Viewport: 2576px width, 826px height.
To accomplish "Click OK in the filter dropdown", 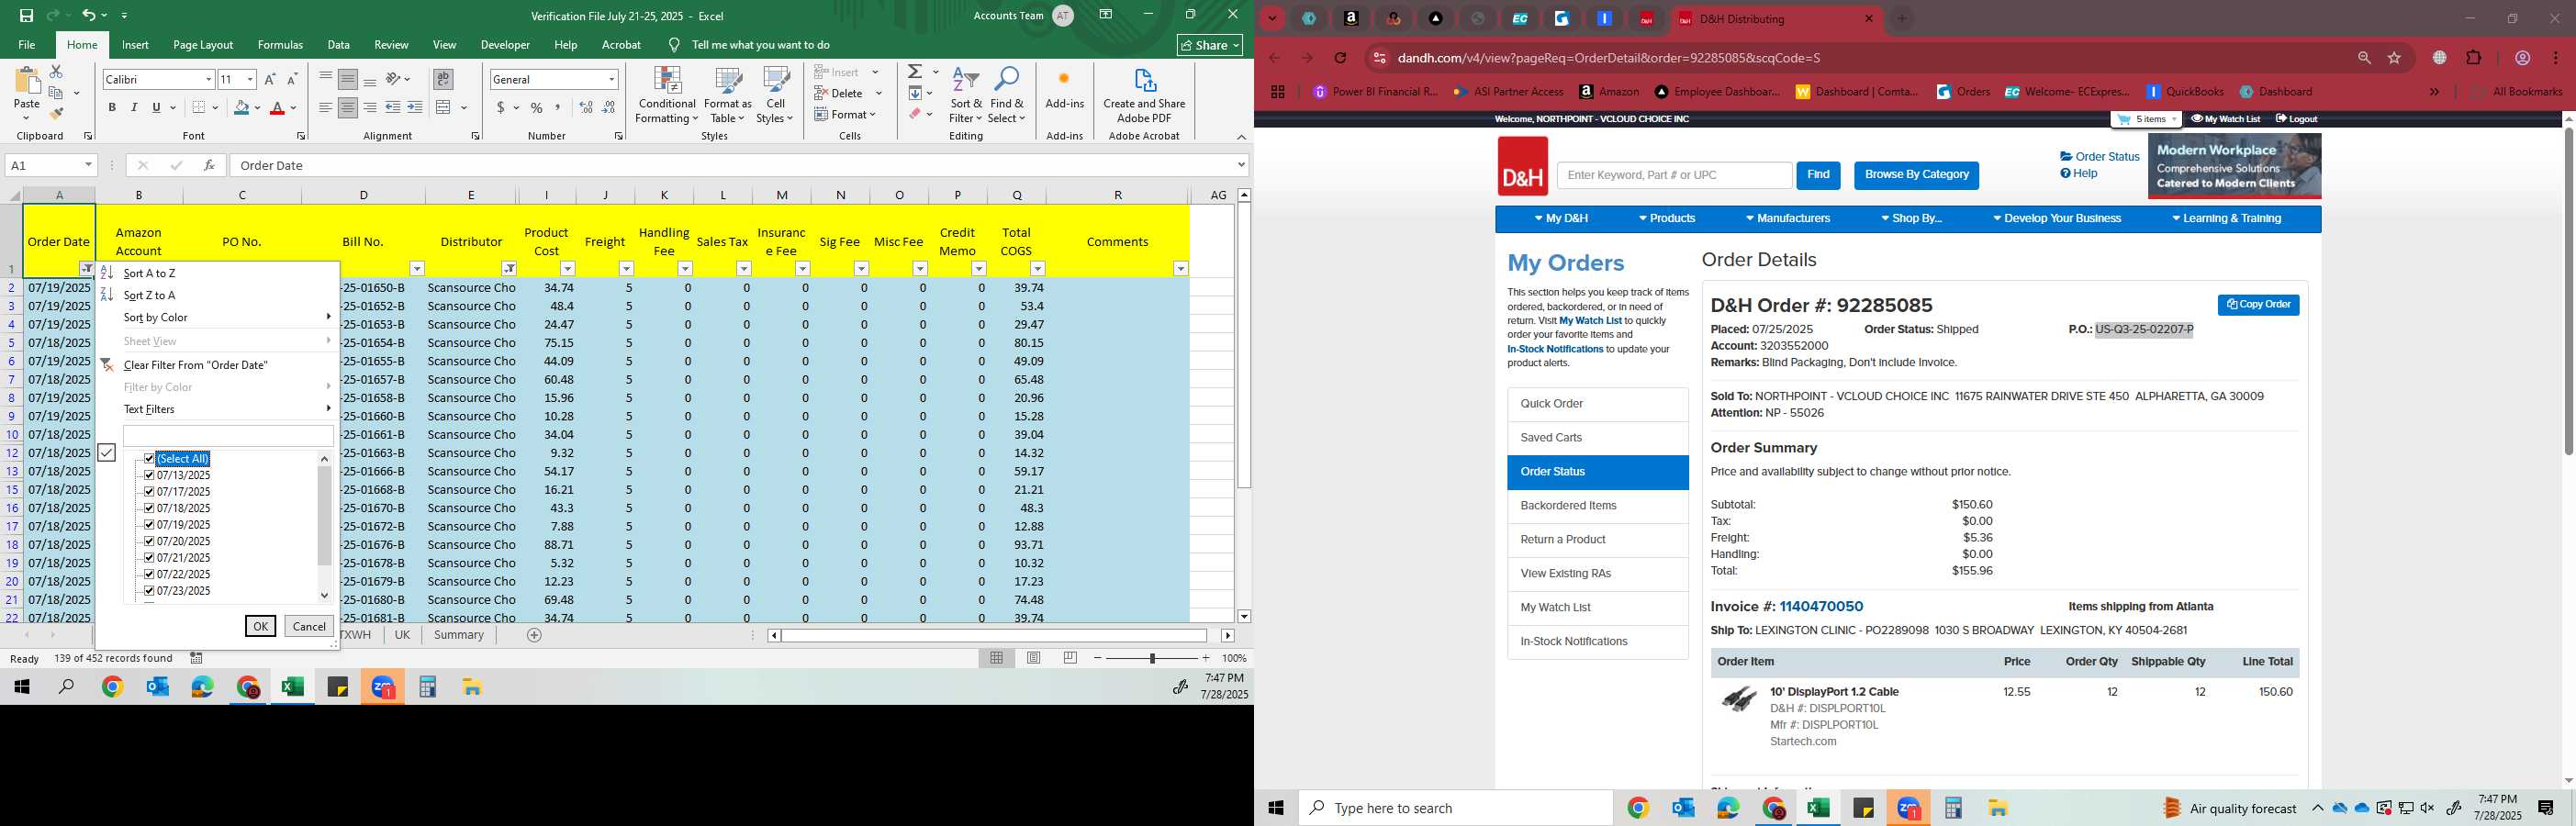I will pyautogui.click(x=260, y=626).
